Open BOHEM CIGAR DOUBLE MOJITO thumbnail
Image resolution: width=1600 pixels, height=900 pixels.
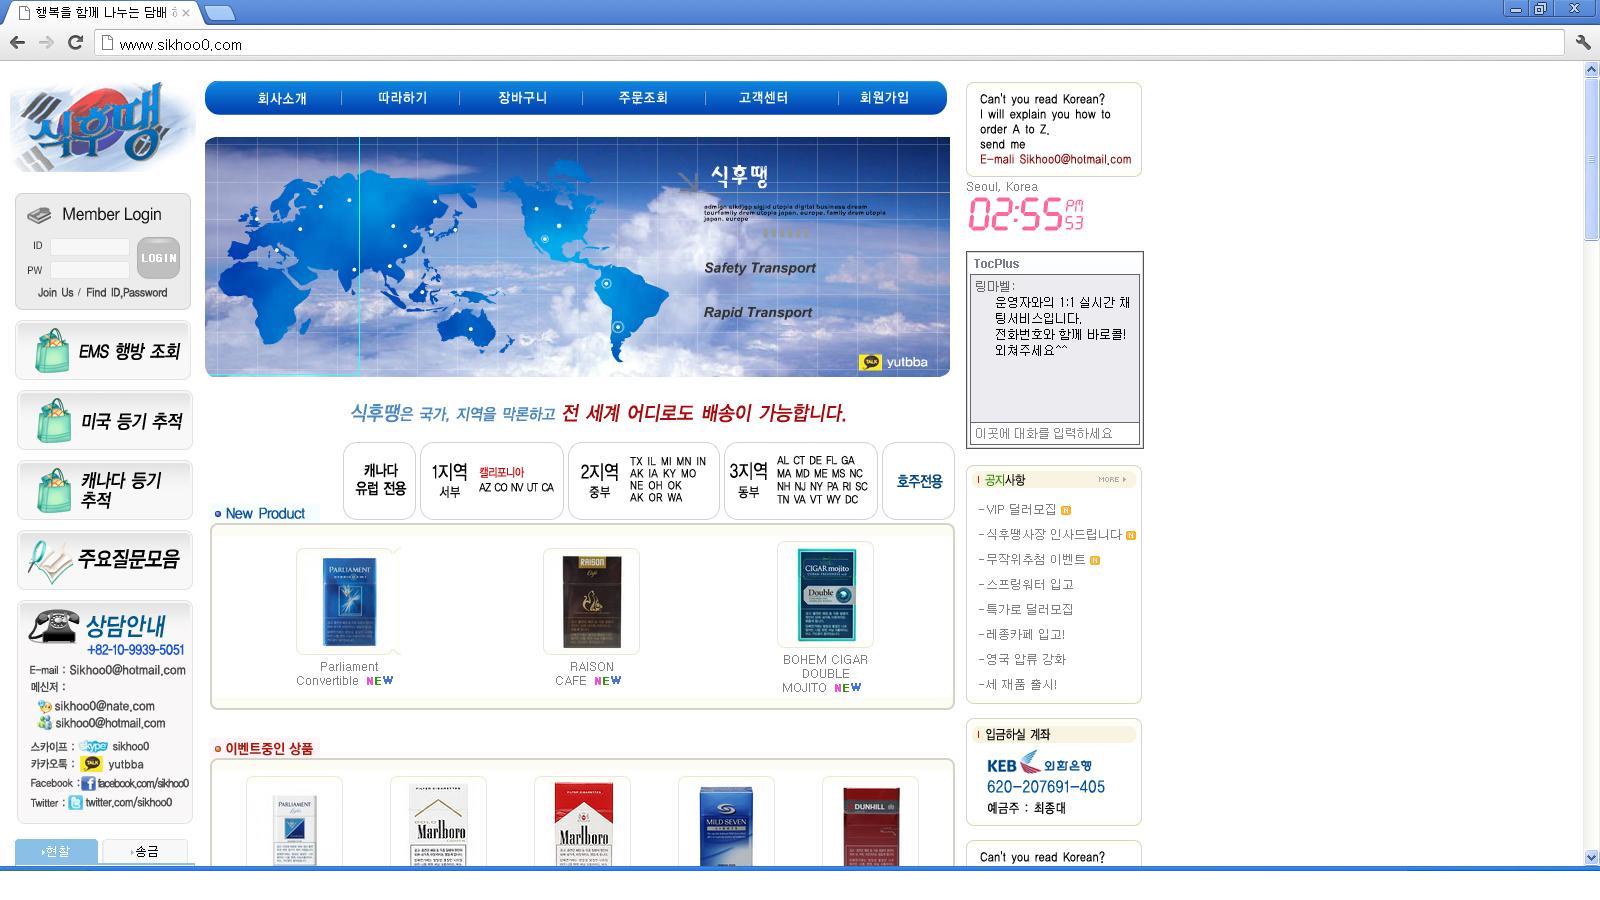tap(826, 595)
